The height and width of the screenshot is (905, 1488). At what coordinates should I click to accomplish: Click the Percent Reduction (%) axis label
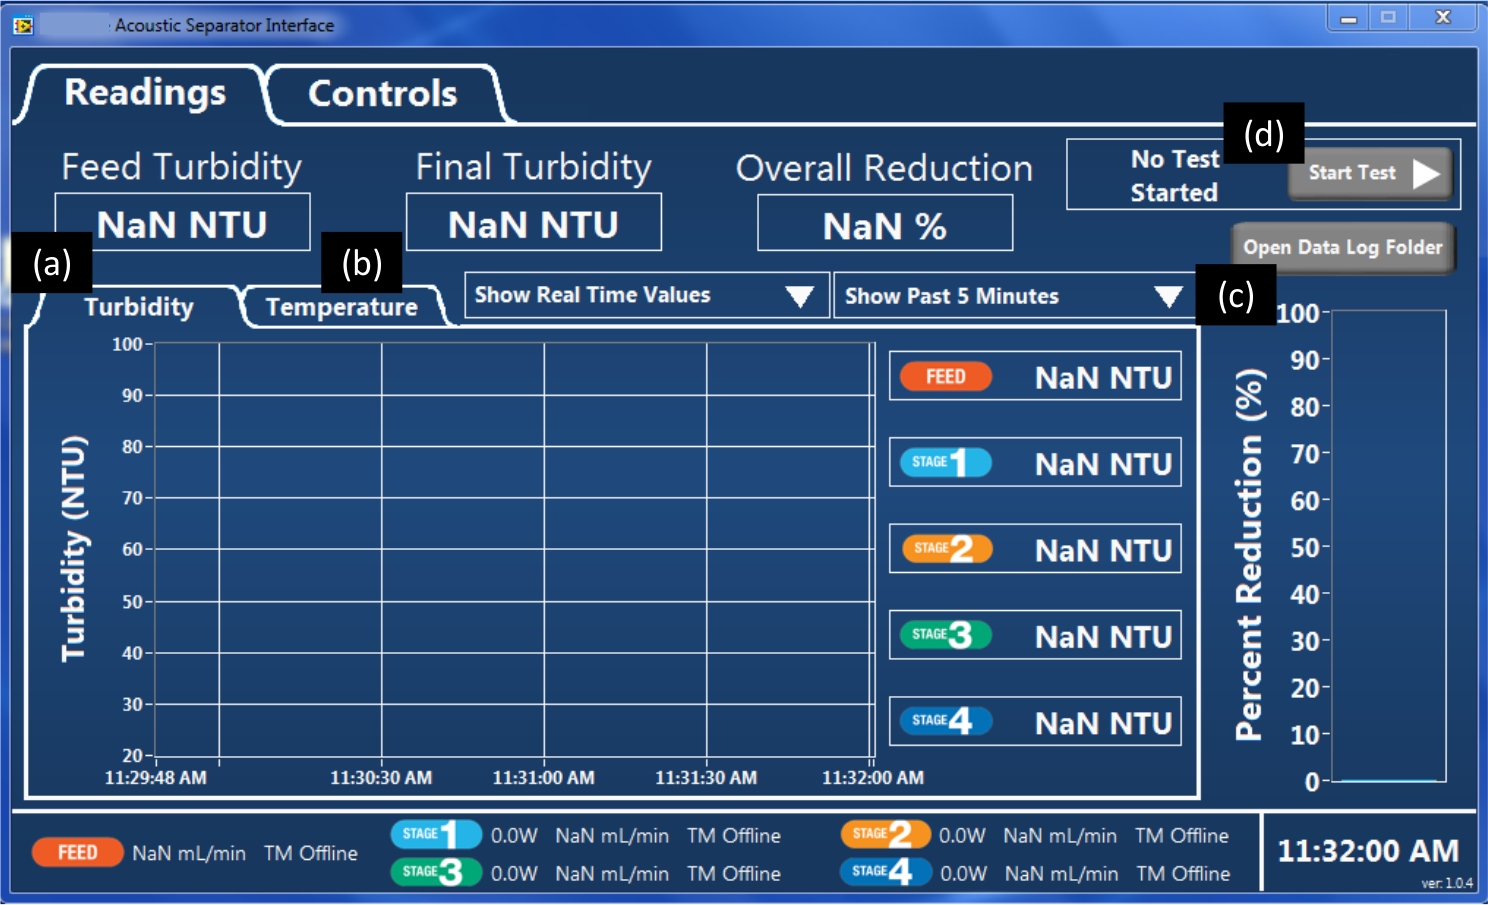1249,554
